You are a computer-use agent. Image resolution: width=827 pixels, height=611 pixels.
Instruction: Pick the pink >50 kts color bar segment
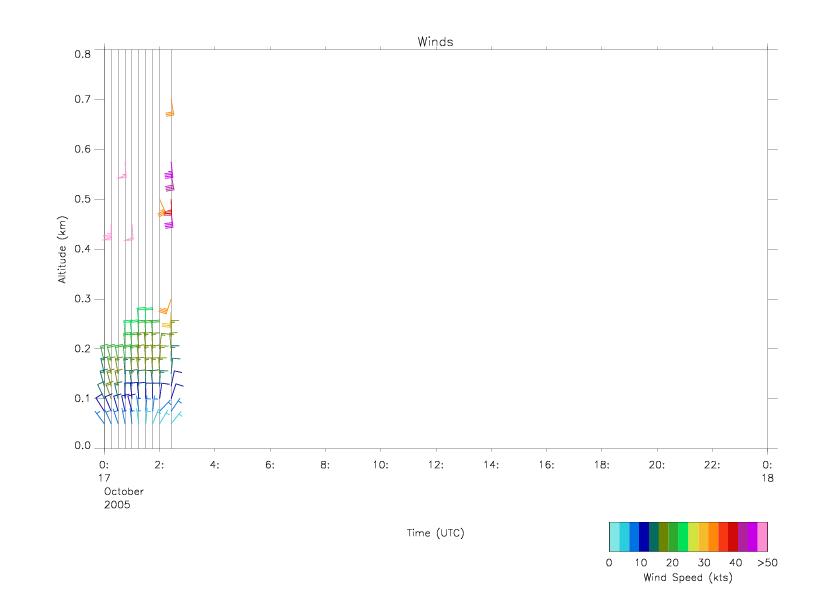[x=763, y=537]
